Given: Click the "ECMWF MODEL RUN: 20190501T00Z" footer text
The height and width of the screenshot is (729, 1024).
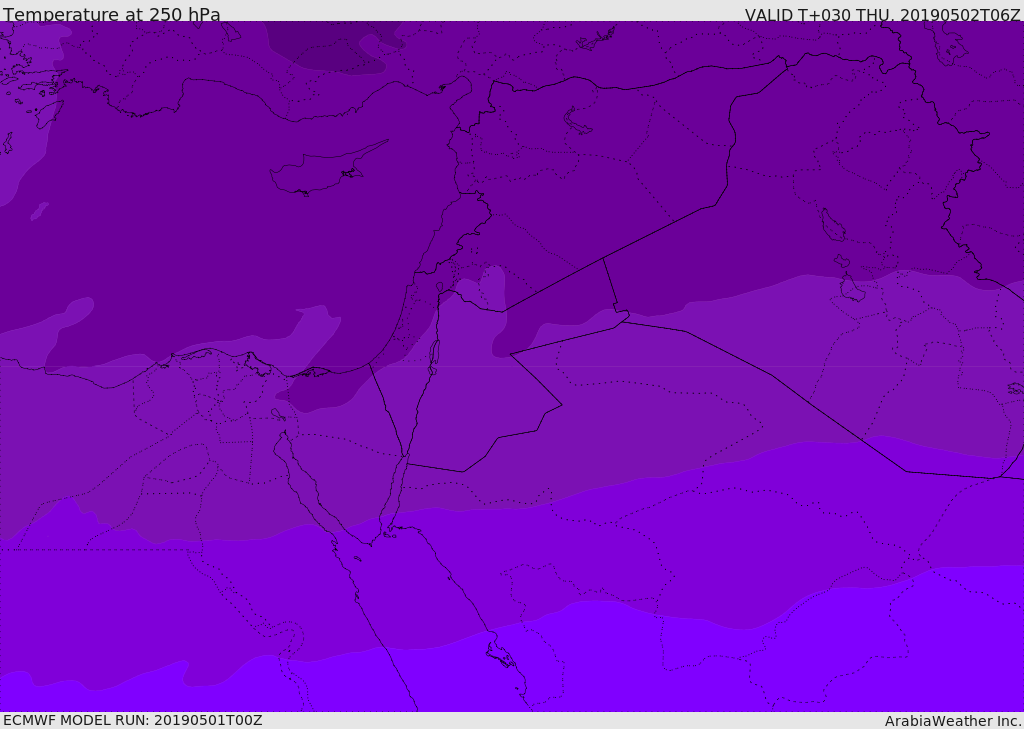Looking at the screenshot, I should pyautogui.click(x=133, y=720).
